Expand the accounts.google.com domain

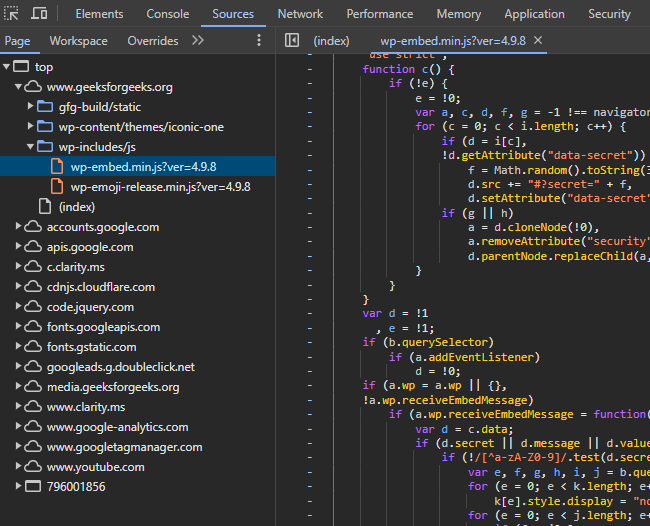[18, 226]
